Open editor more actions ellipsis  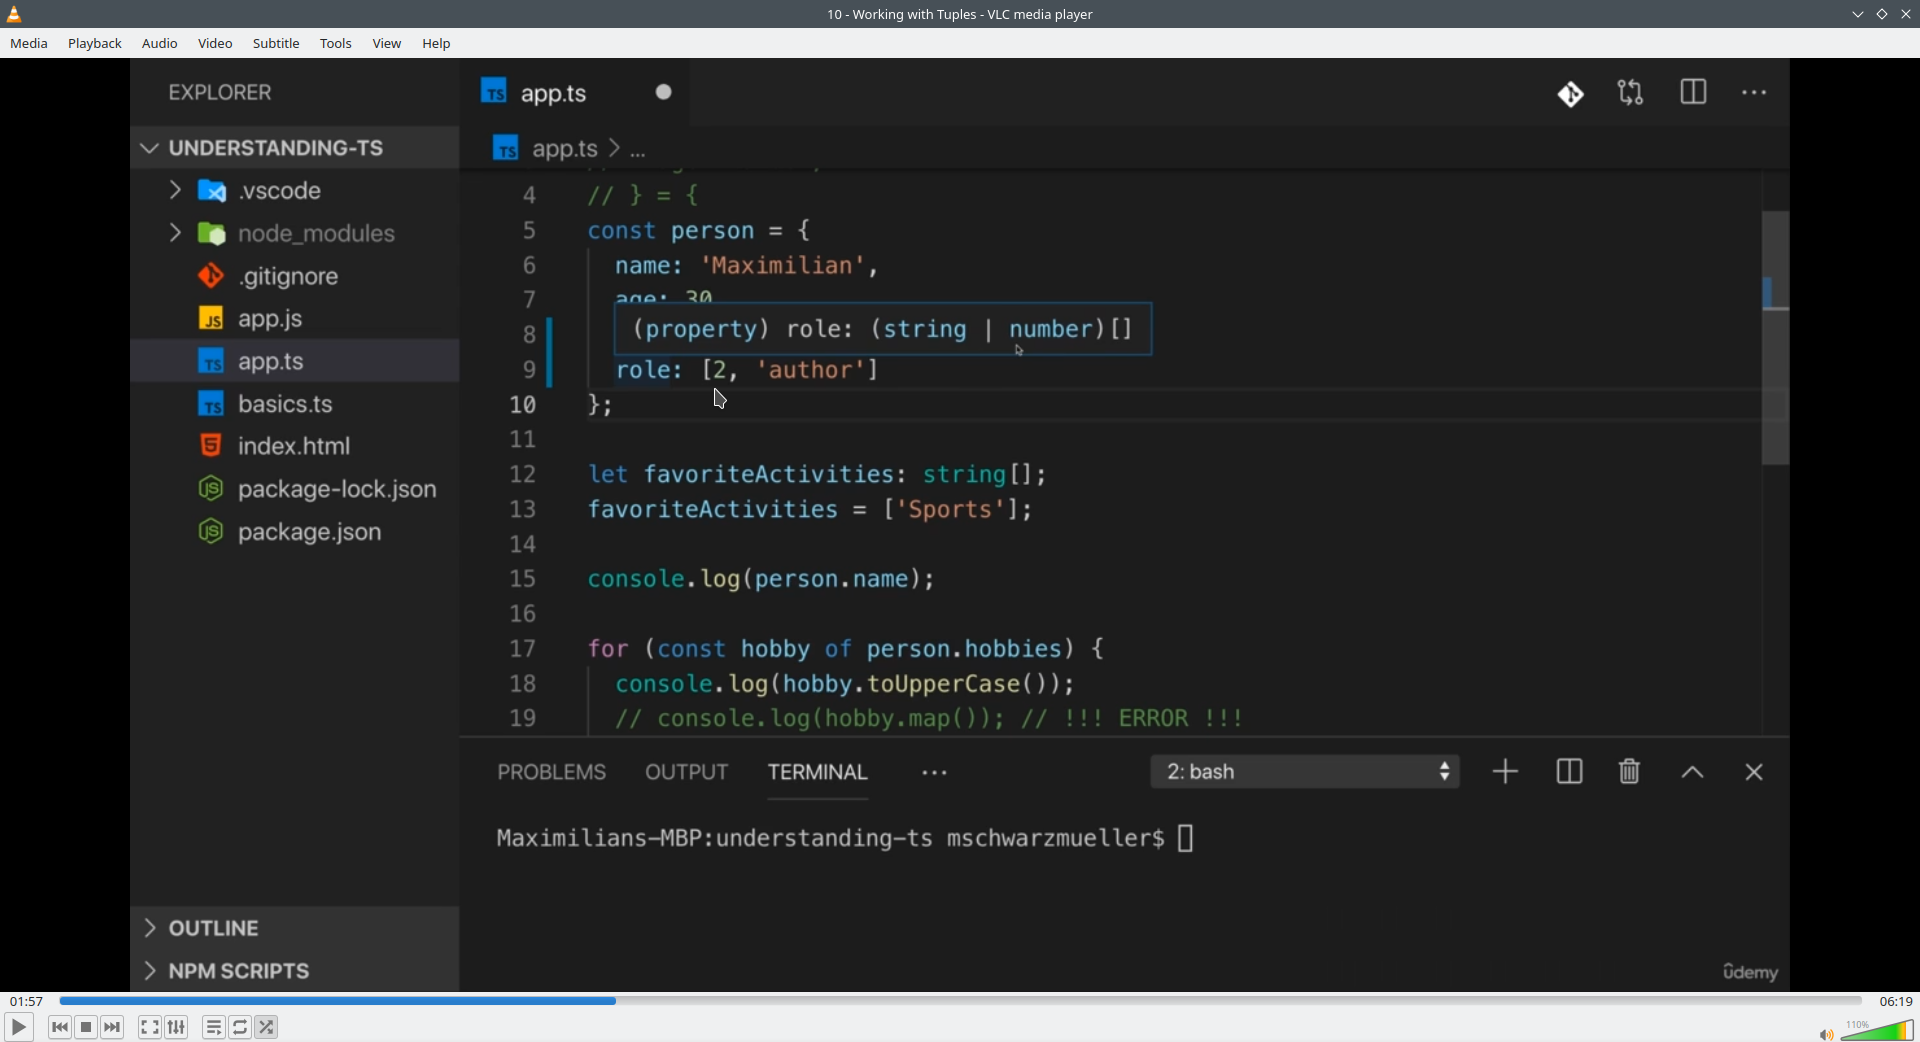[x=1755, y=93]
